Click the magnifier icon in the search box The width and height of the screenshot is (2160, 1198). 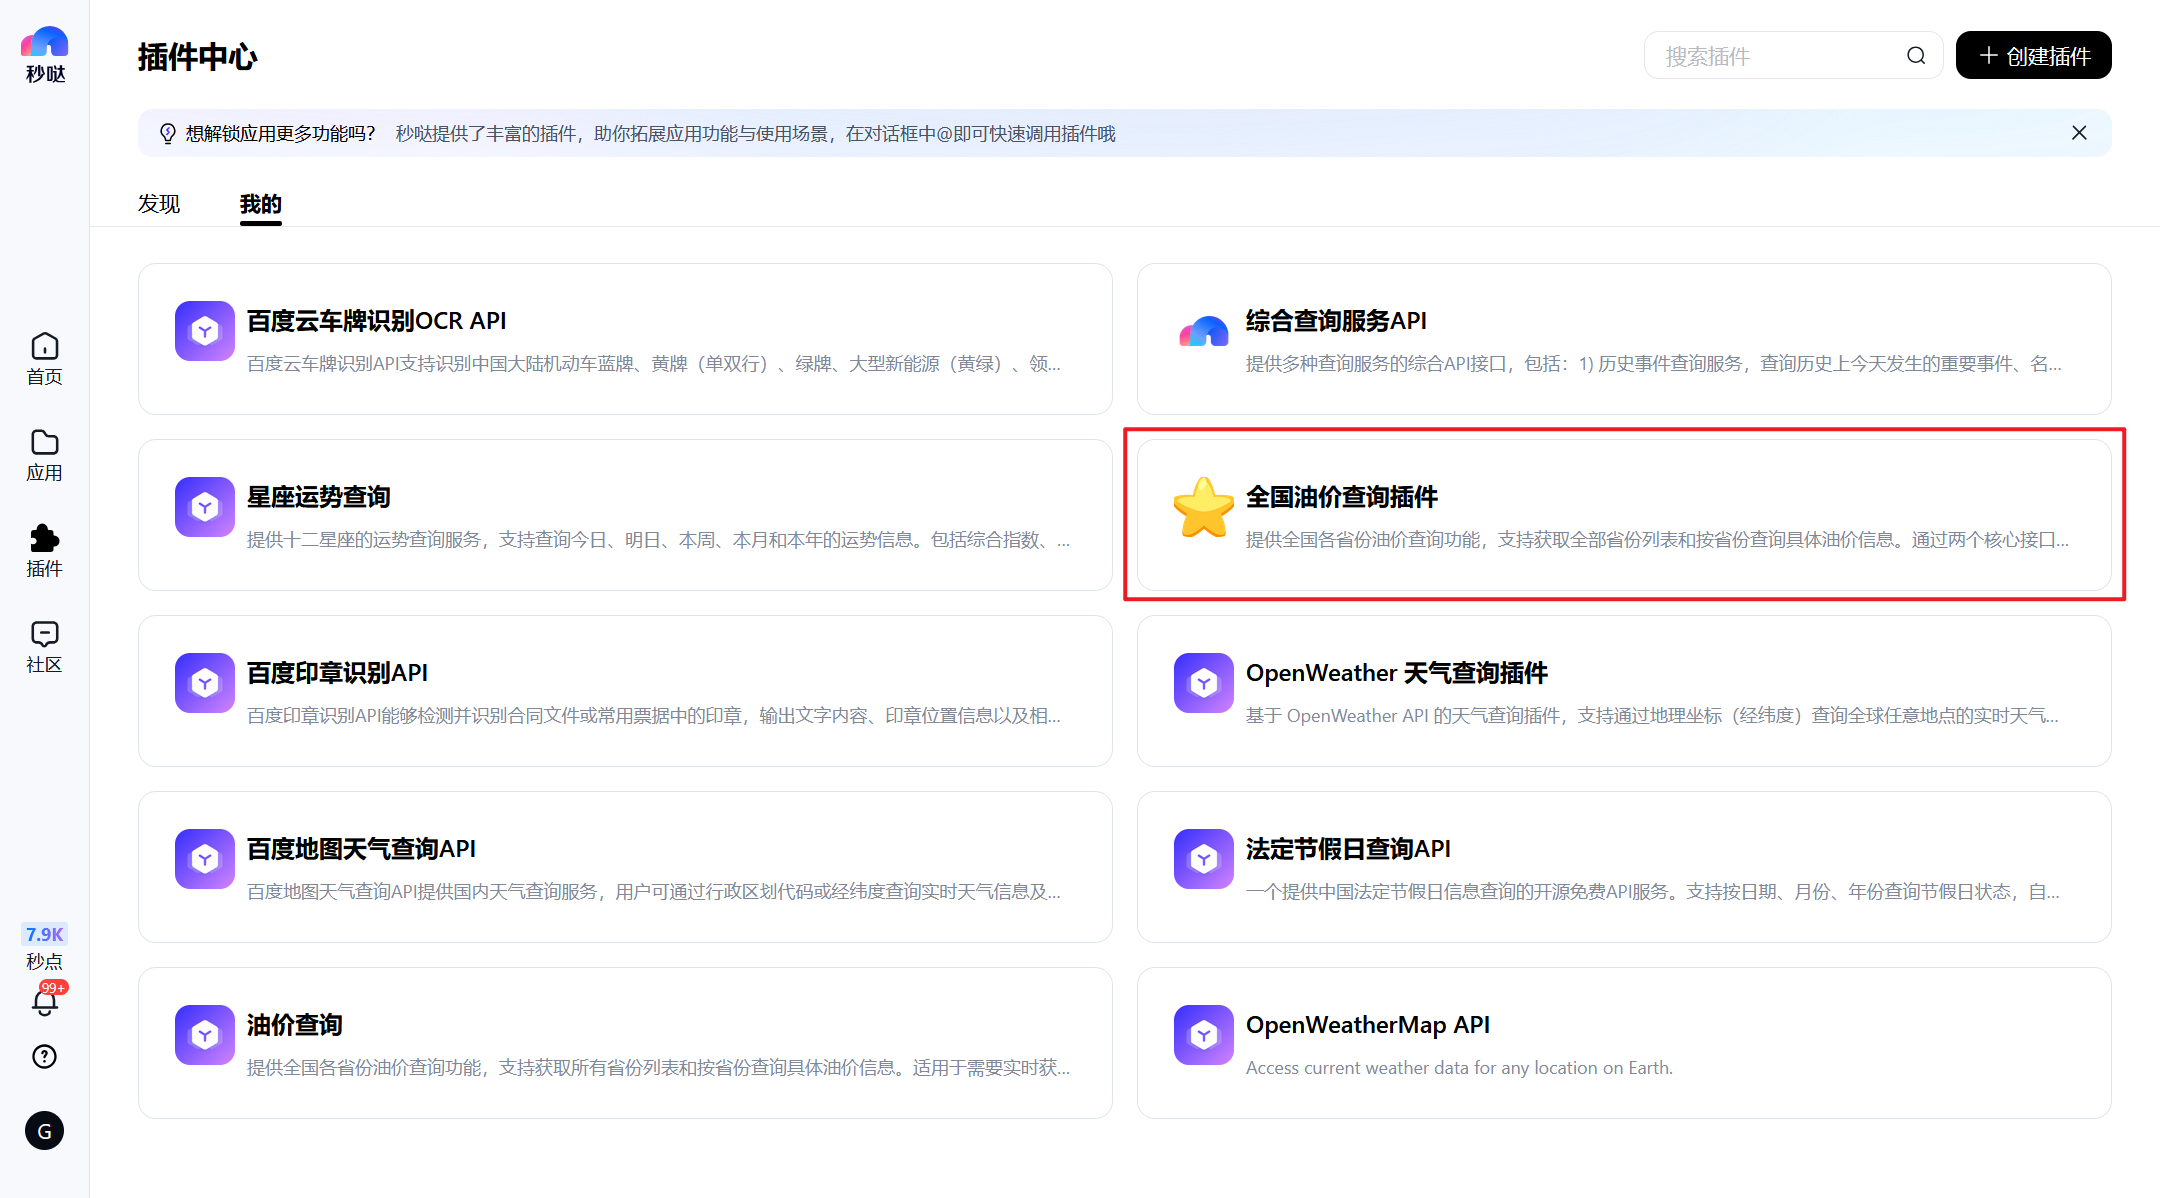(x=1915, y=55)
